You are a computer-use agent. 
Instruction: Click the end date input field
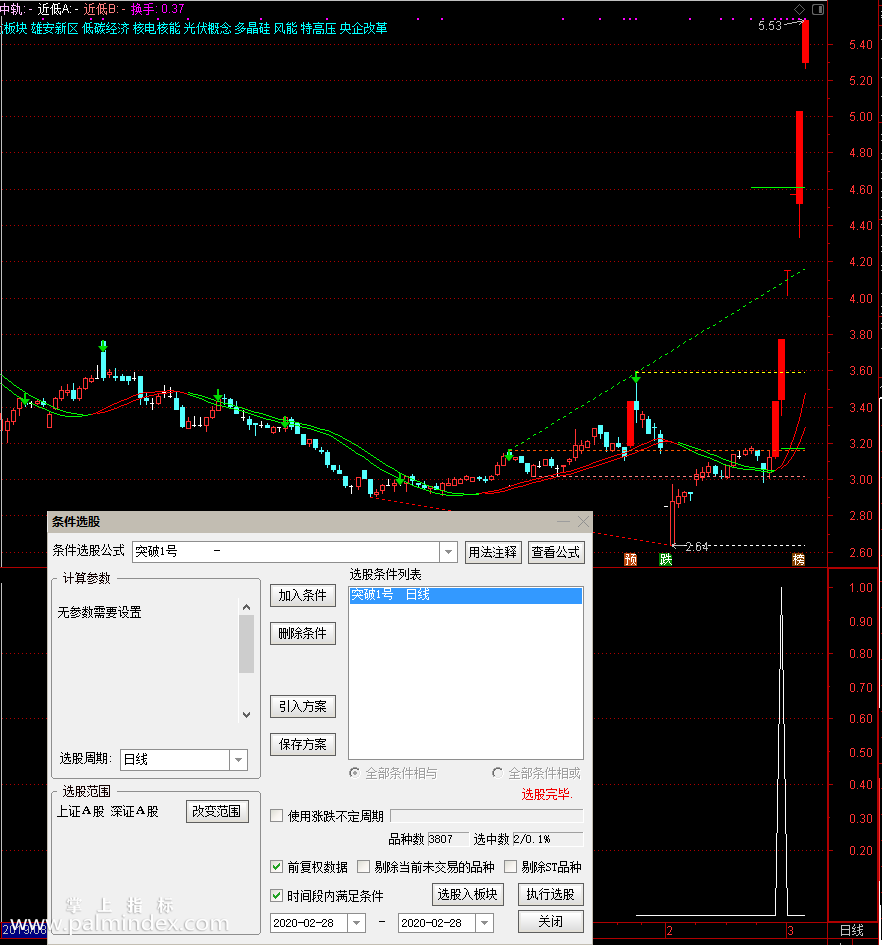(437, 923)
